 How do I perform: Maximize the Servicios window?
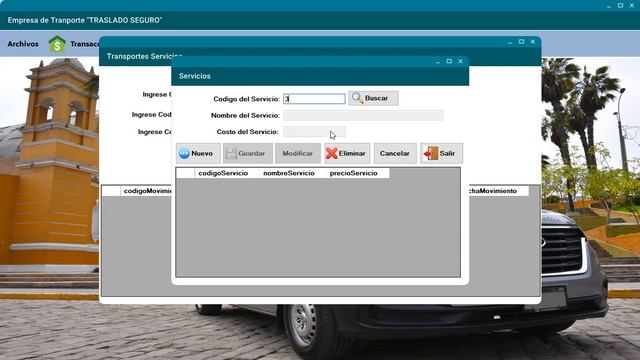click(449, 61)
